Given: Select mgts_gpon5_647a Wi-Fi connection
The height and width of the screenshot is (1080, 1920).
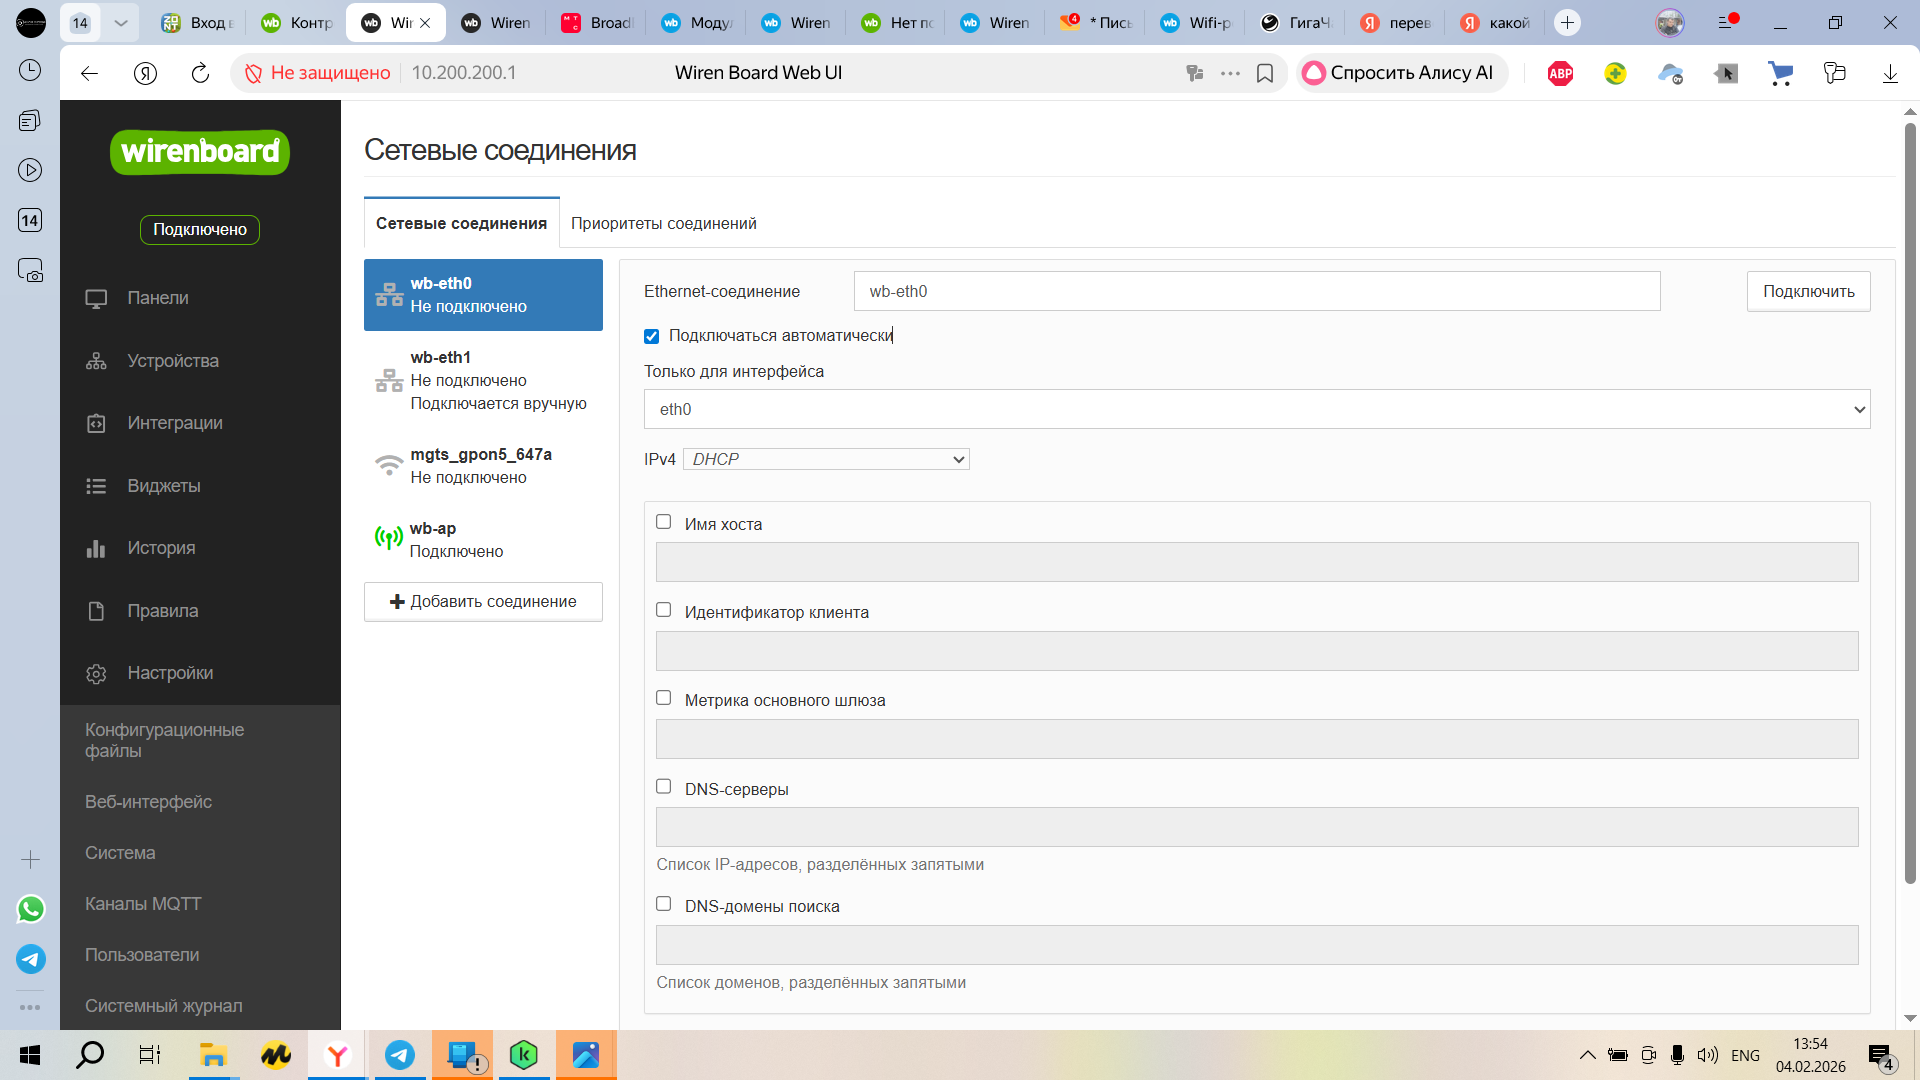Looking at the screenshot, I should pyautogui.click(x=482, y=466).
